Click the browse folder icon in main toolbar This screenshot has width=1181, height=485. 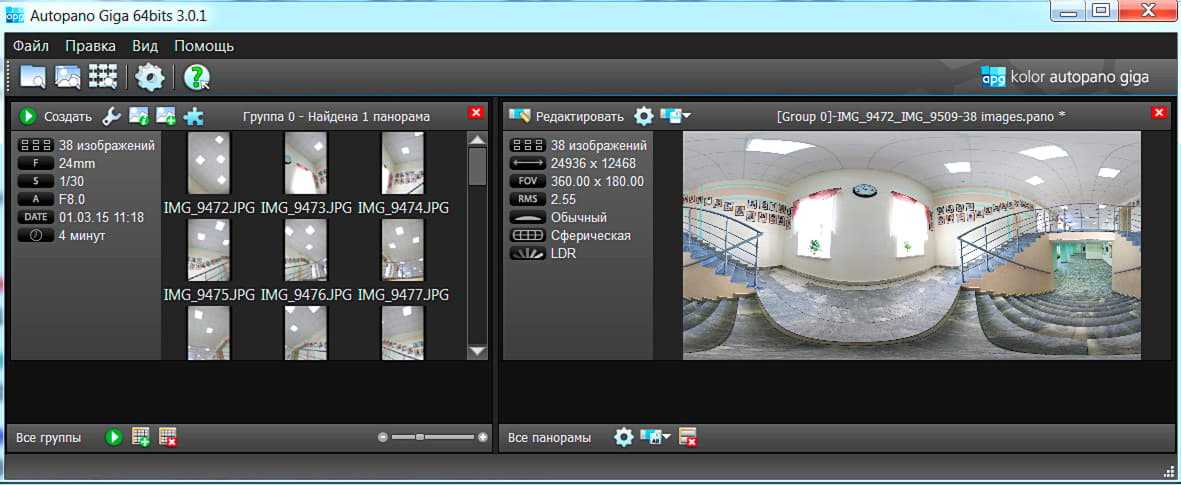coord(33,77)
